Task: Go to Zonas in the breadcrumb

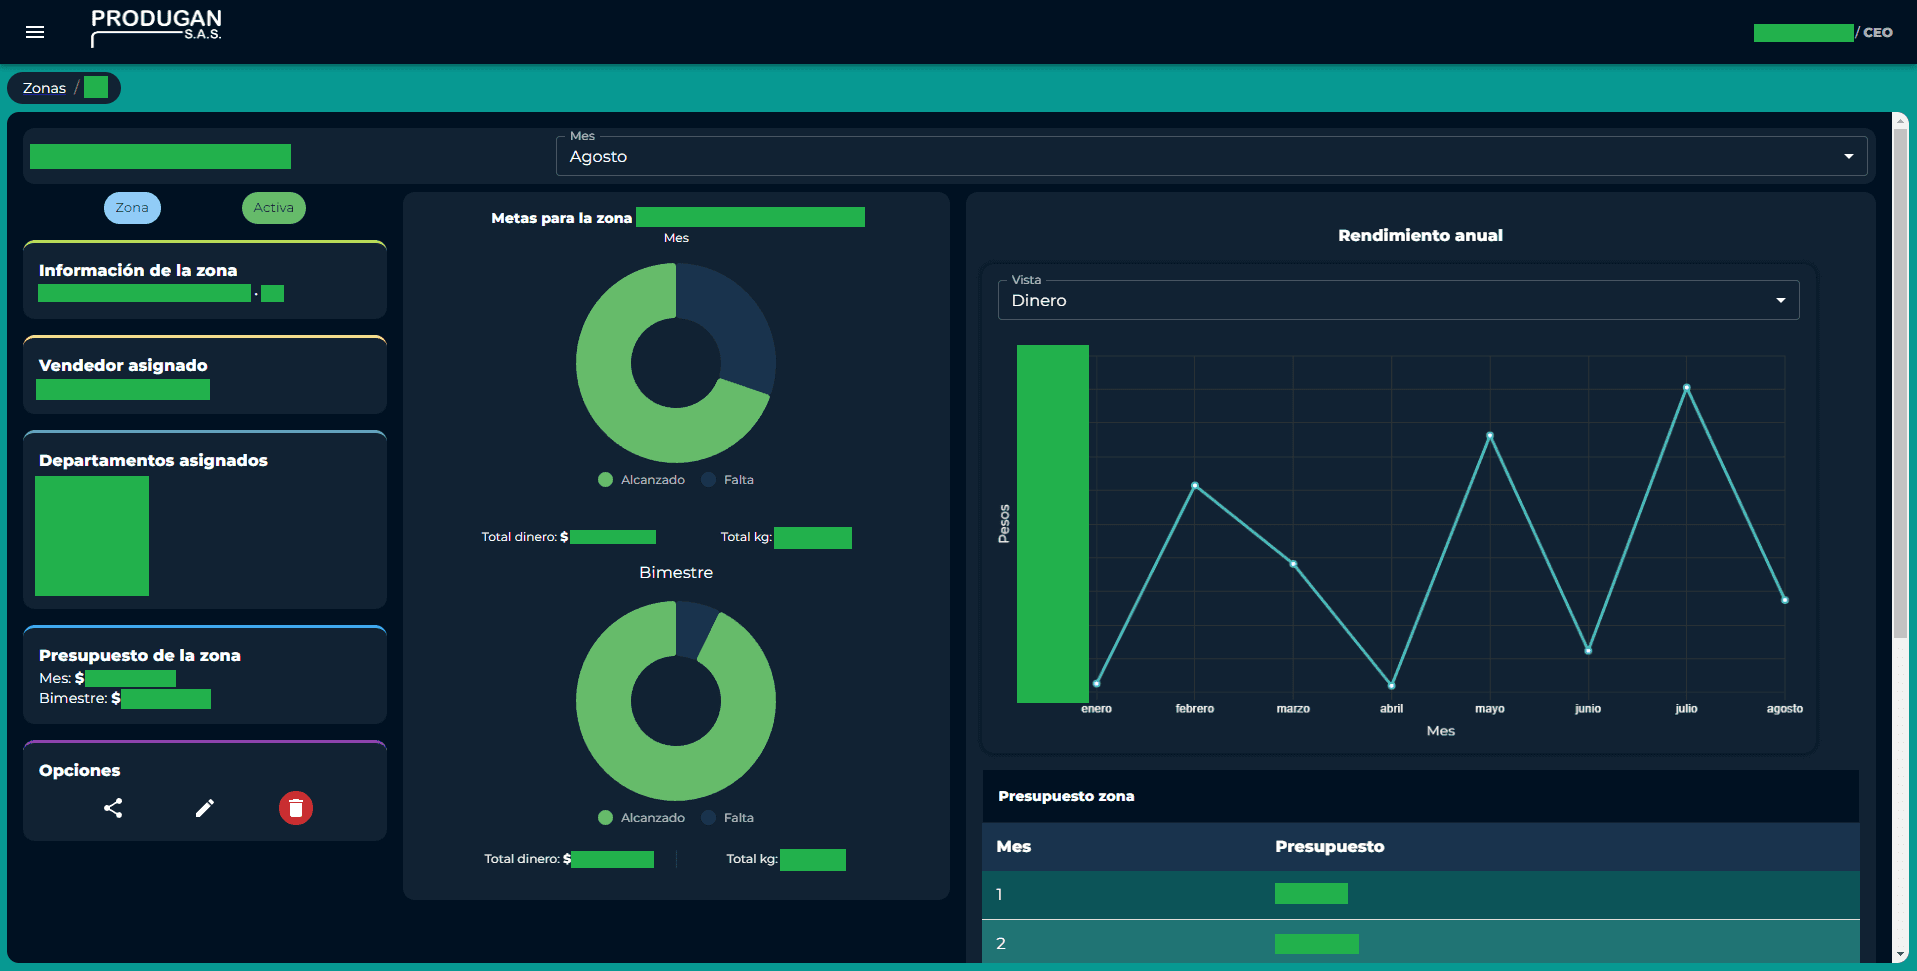Action: coord(44,88)
